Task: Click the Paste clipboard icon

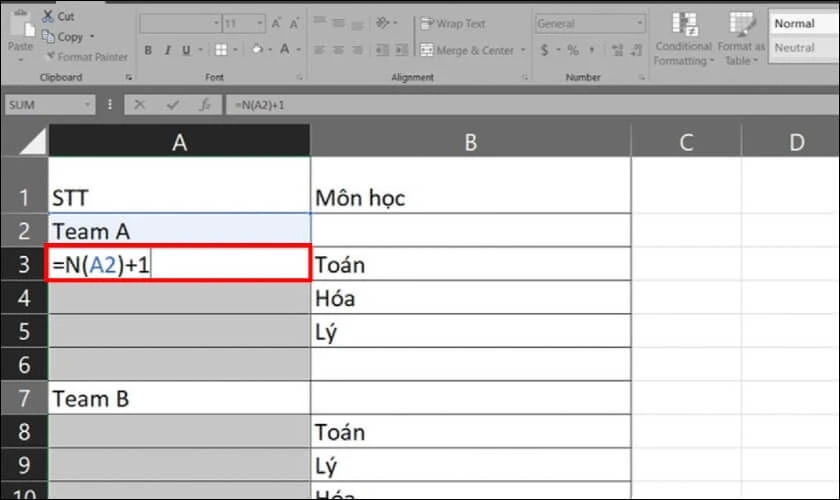Action: (x=21, y=23)
